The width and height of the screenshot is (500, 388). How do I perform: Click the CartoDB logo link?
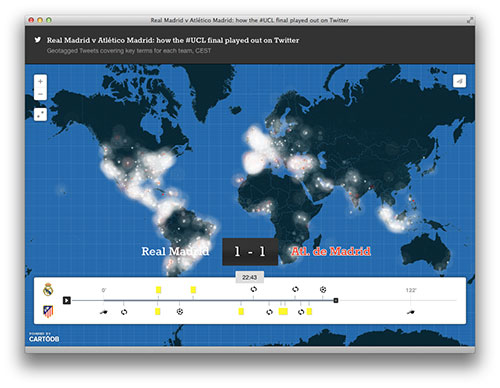(x=44, y=337)
